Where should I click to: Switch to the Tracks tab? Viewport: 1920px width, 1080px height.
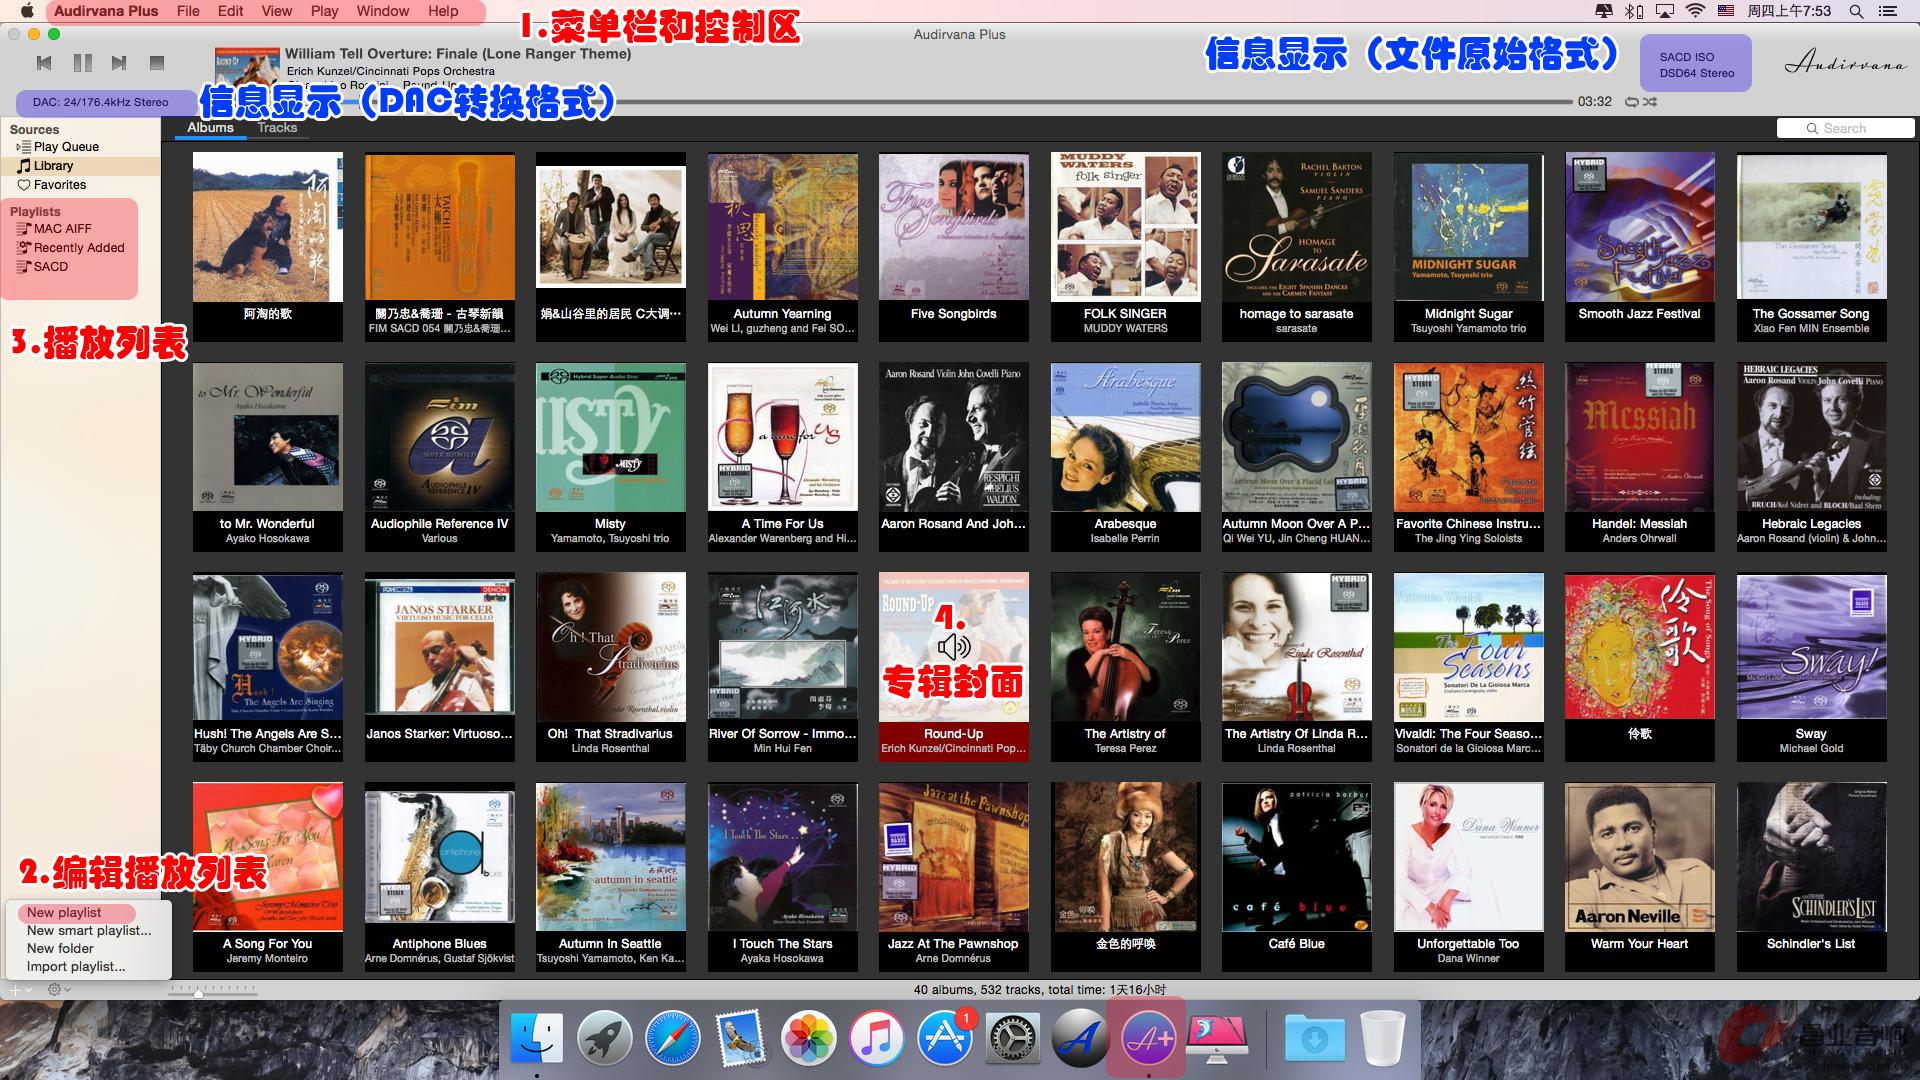(x=277, y=128)
